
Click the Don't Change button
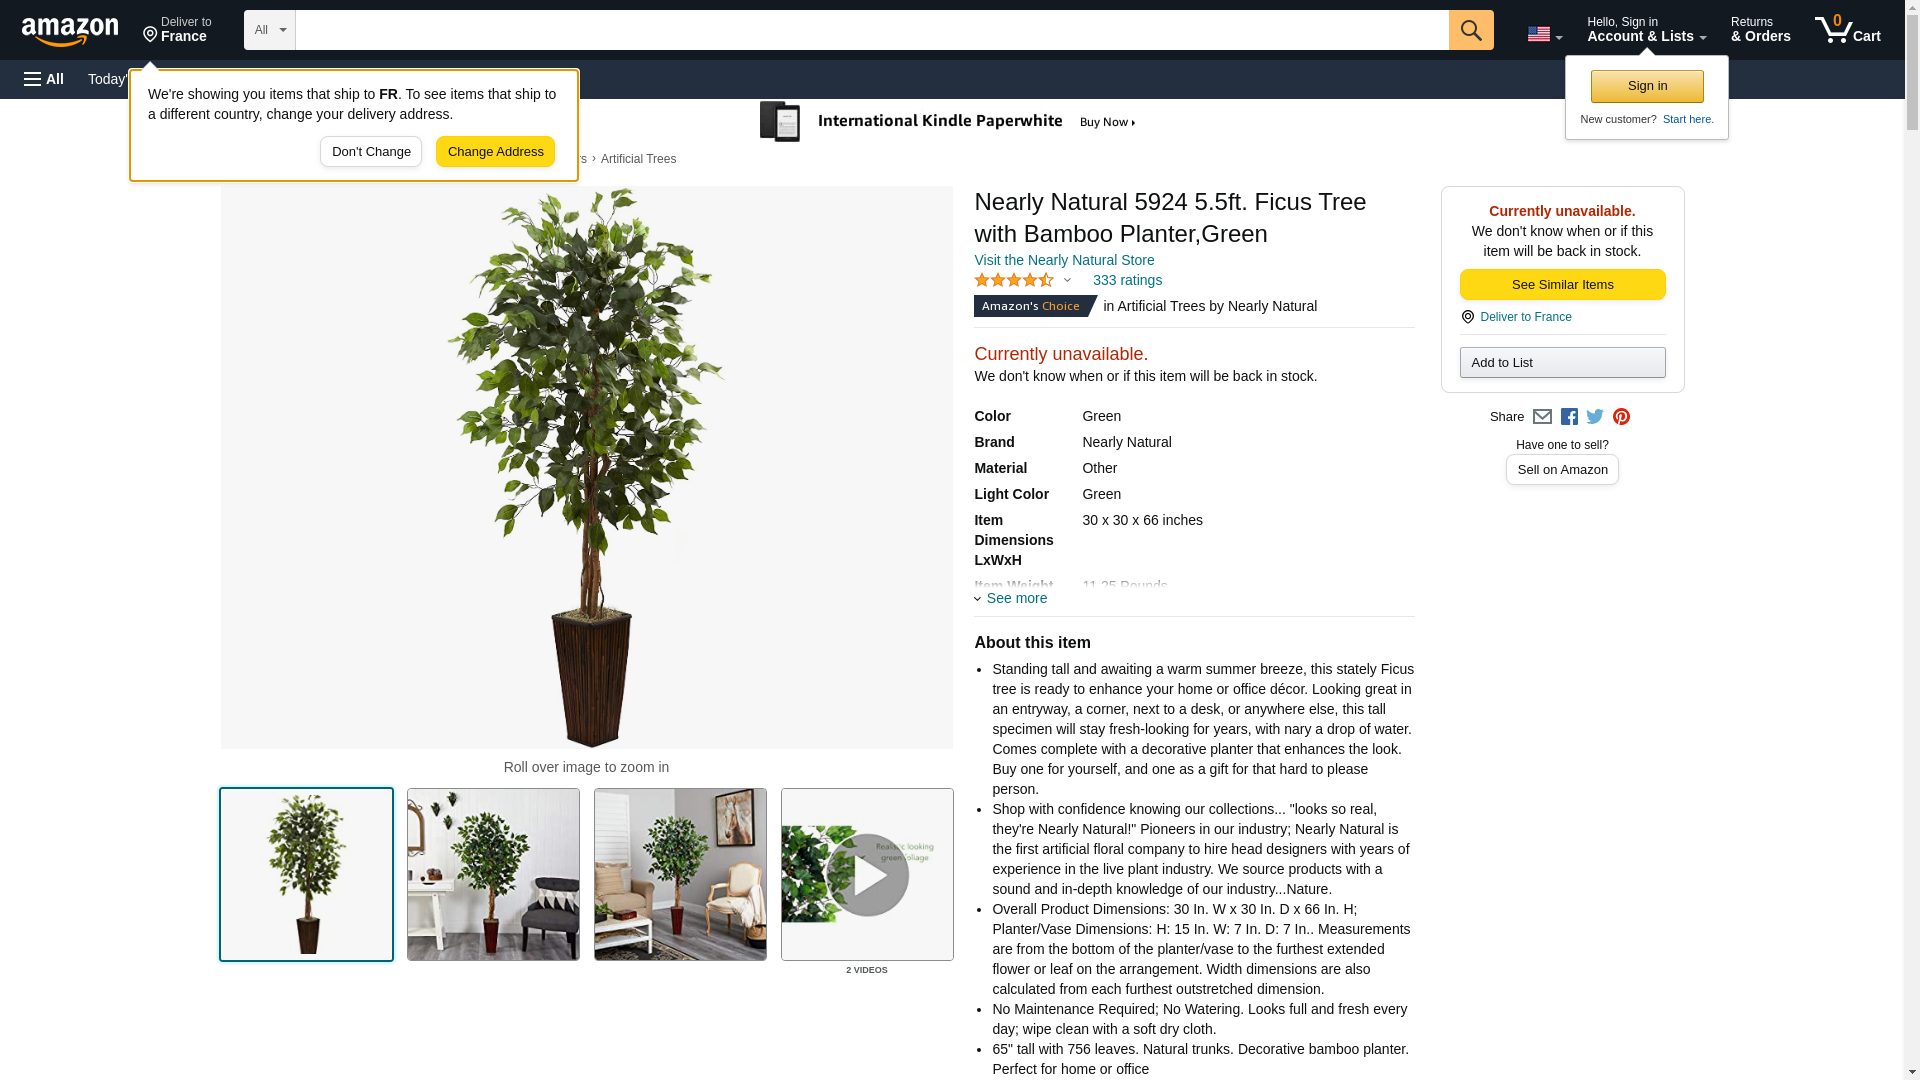point(371,152)
